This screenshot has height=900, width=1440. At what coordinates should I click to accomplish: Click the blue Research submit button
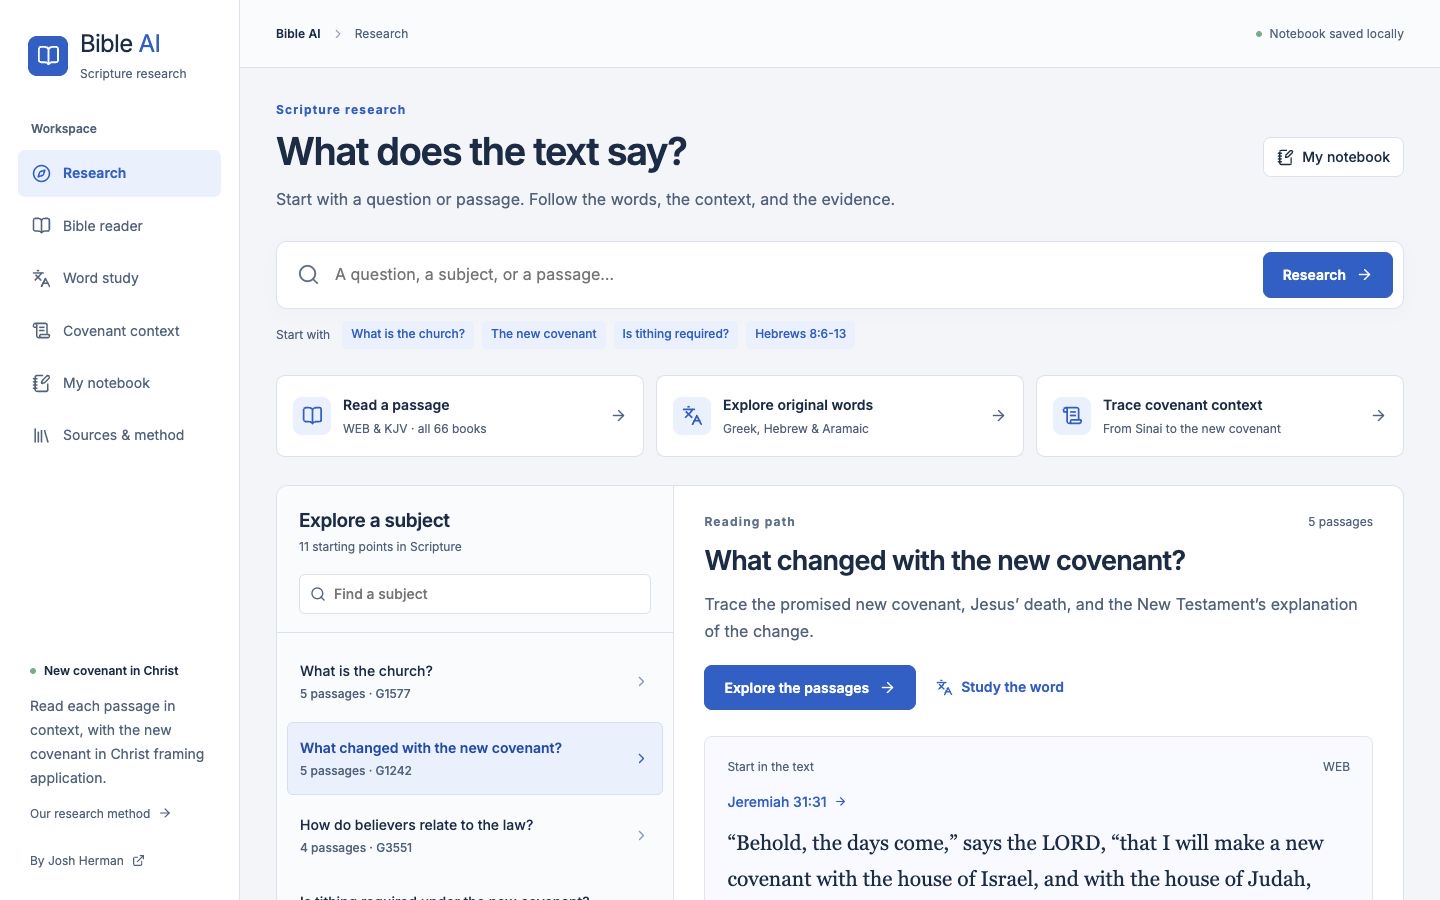[1327, 275]
